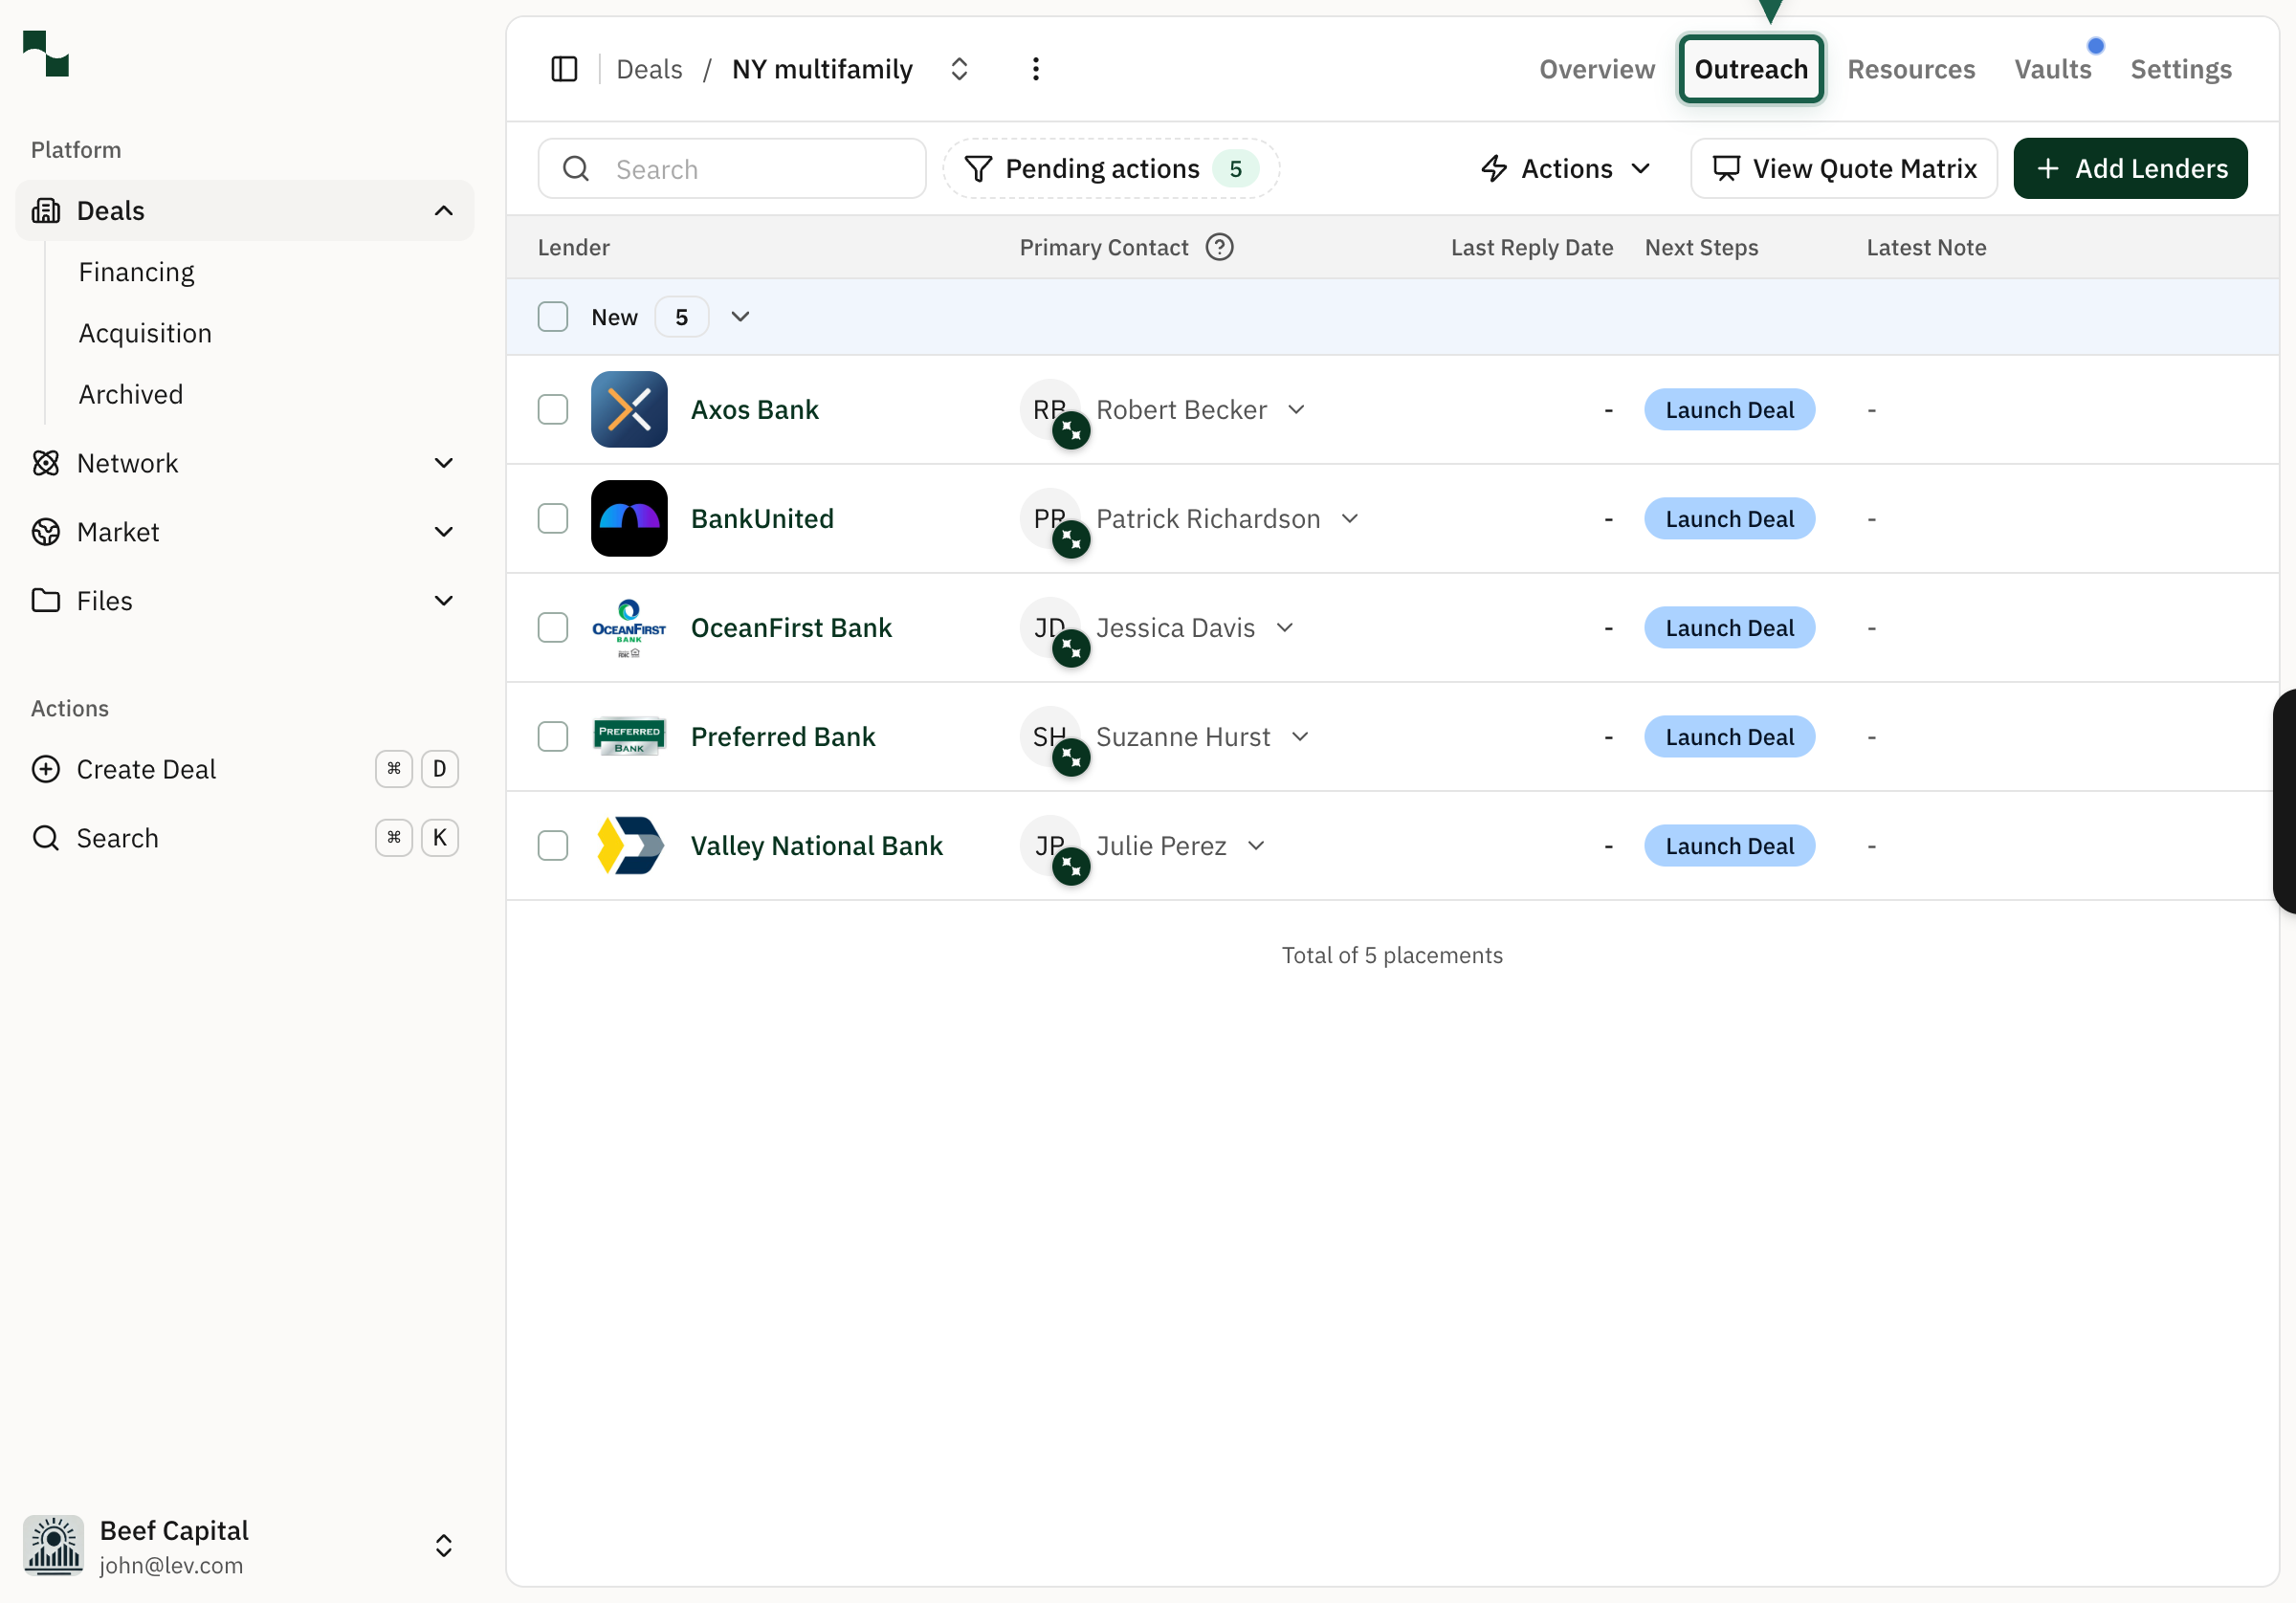Image resolution: width=2296 pixels, height=1603 pixels.
Task: Check the OceanFirst Bank row checkbox
Action: [553, 628]
